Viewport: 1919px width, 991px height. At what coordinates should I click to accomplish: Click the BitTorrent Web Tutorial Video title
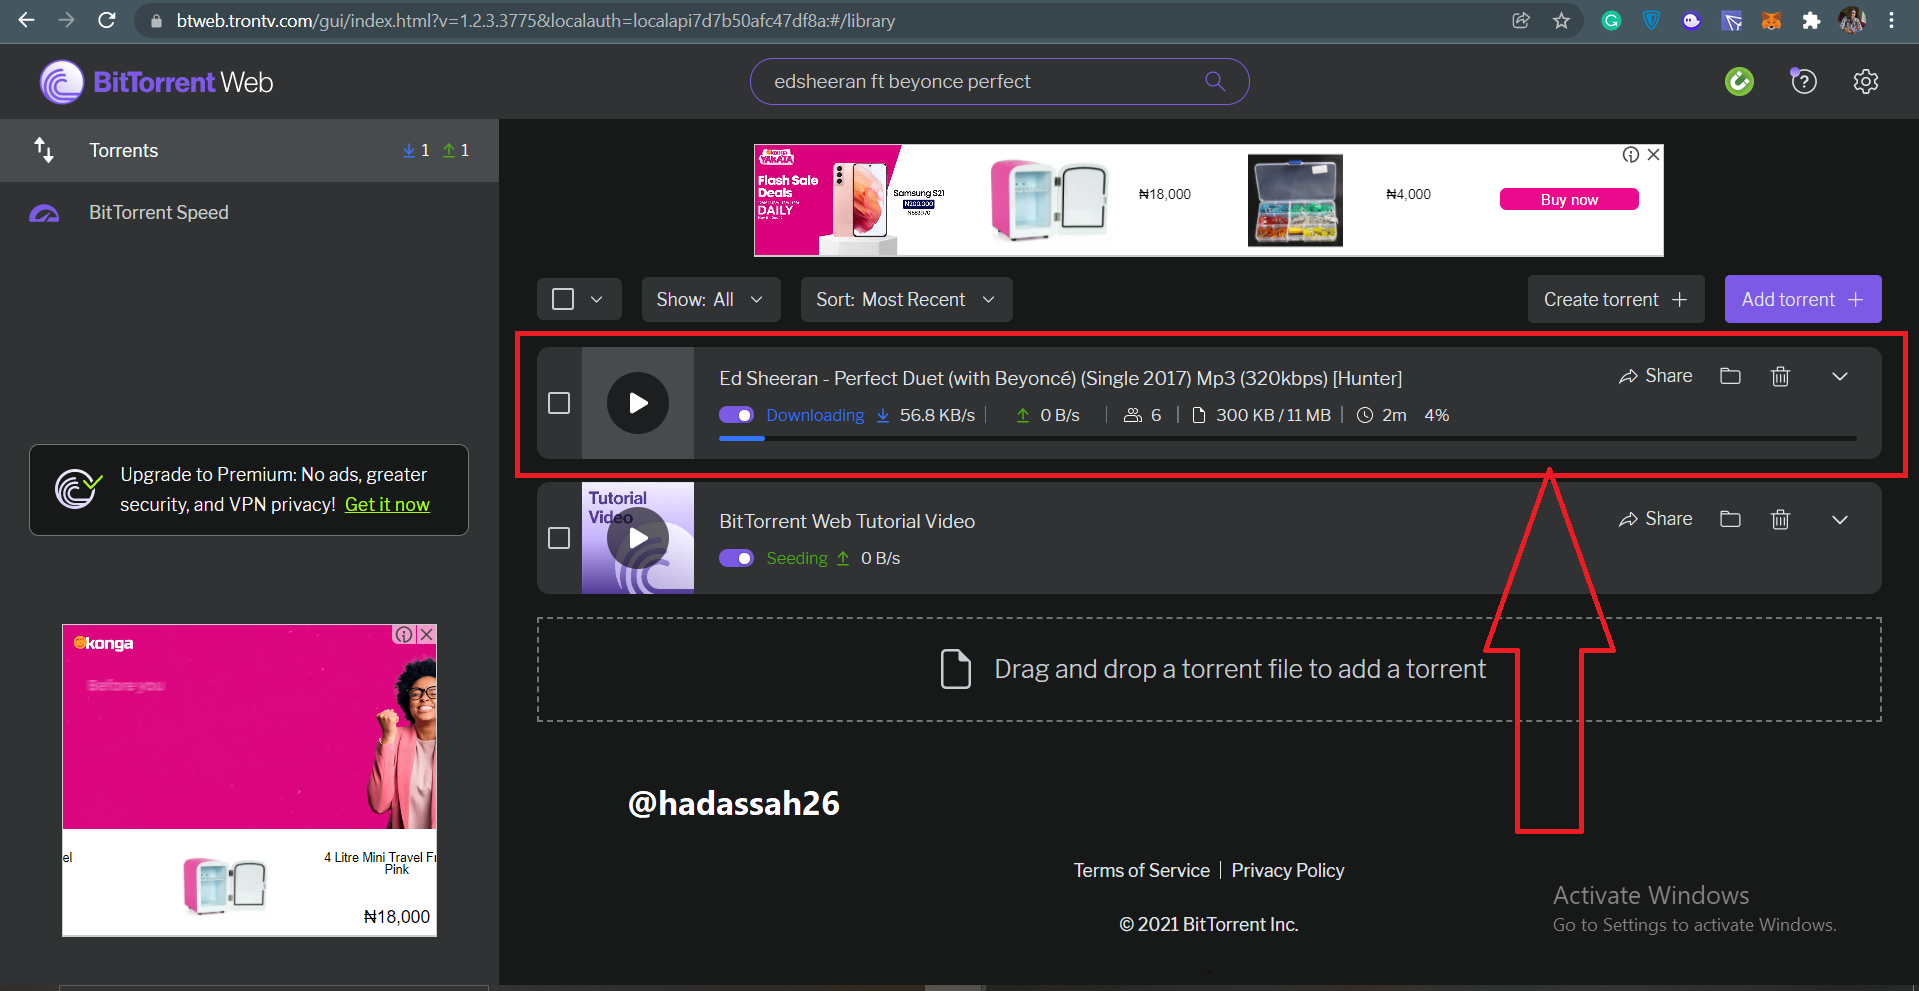click(x=846, y=521)
